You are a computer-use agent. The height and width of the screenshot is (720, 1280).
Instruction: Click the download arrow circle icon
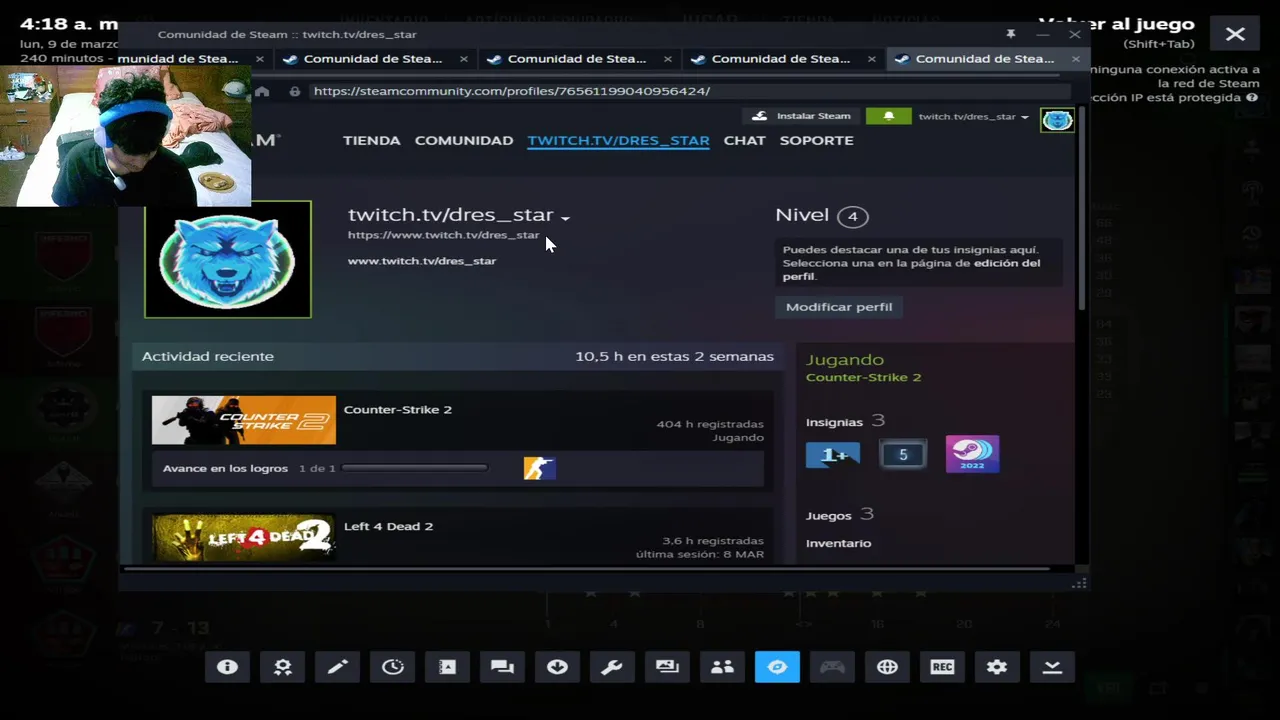tap(557, 667)
